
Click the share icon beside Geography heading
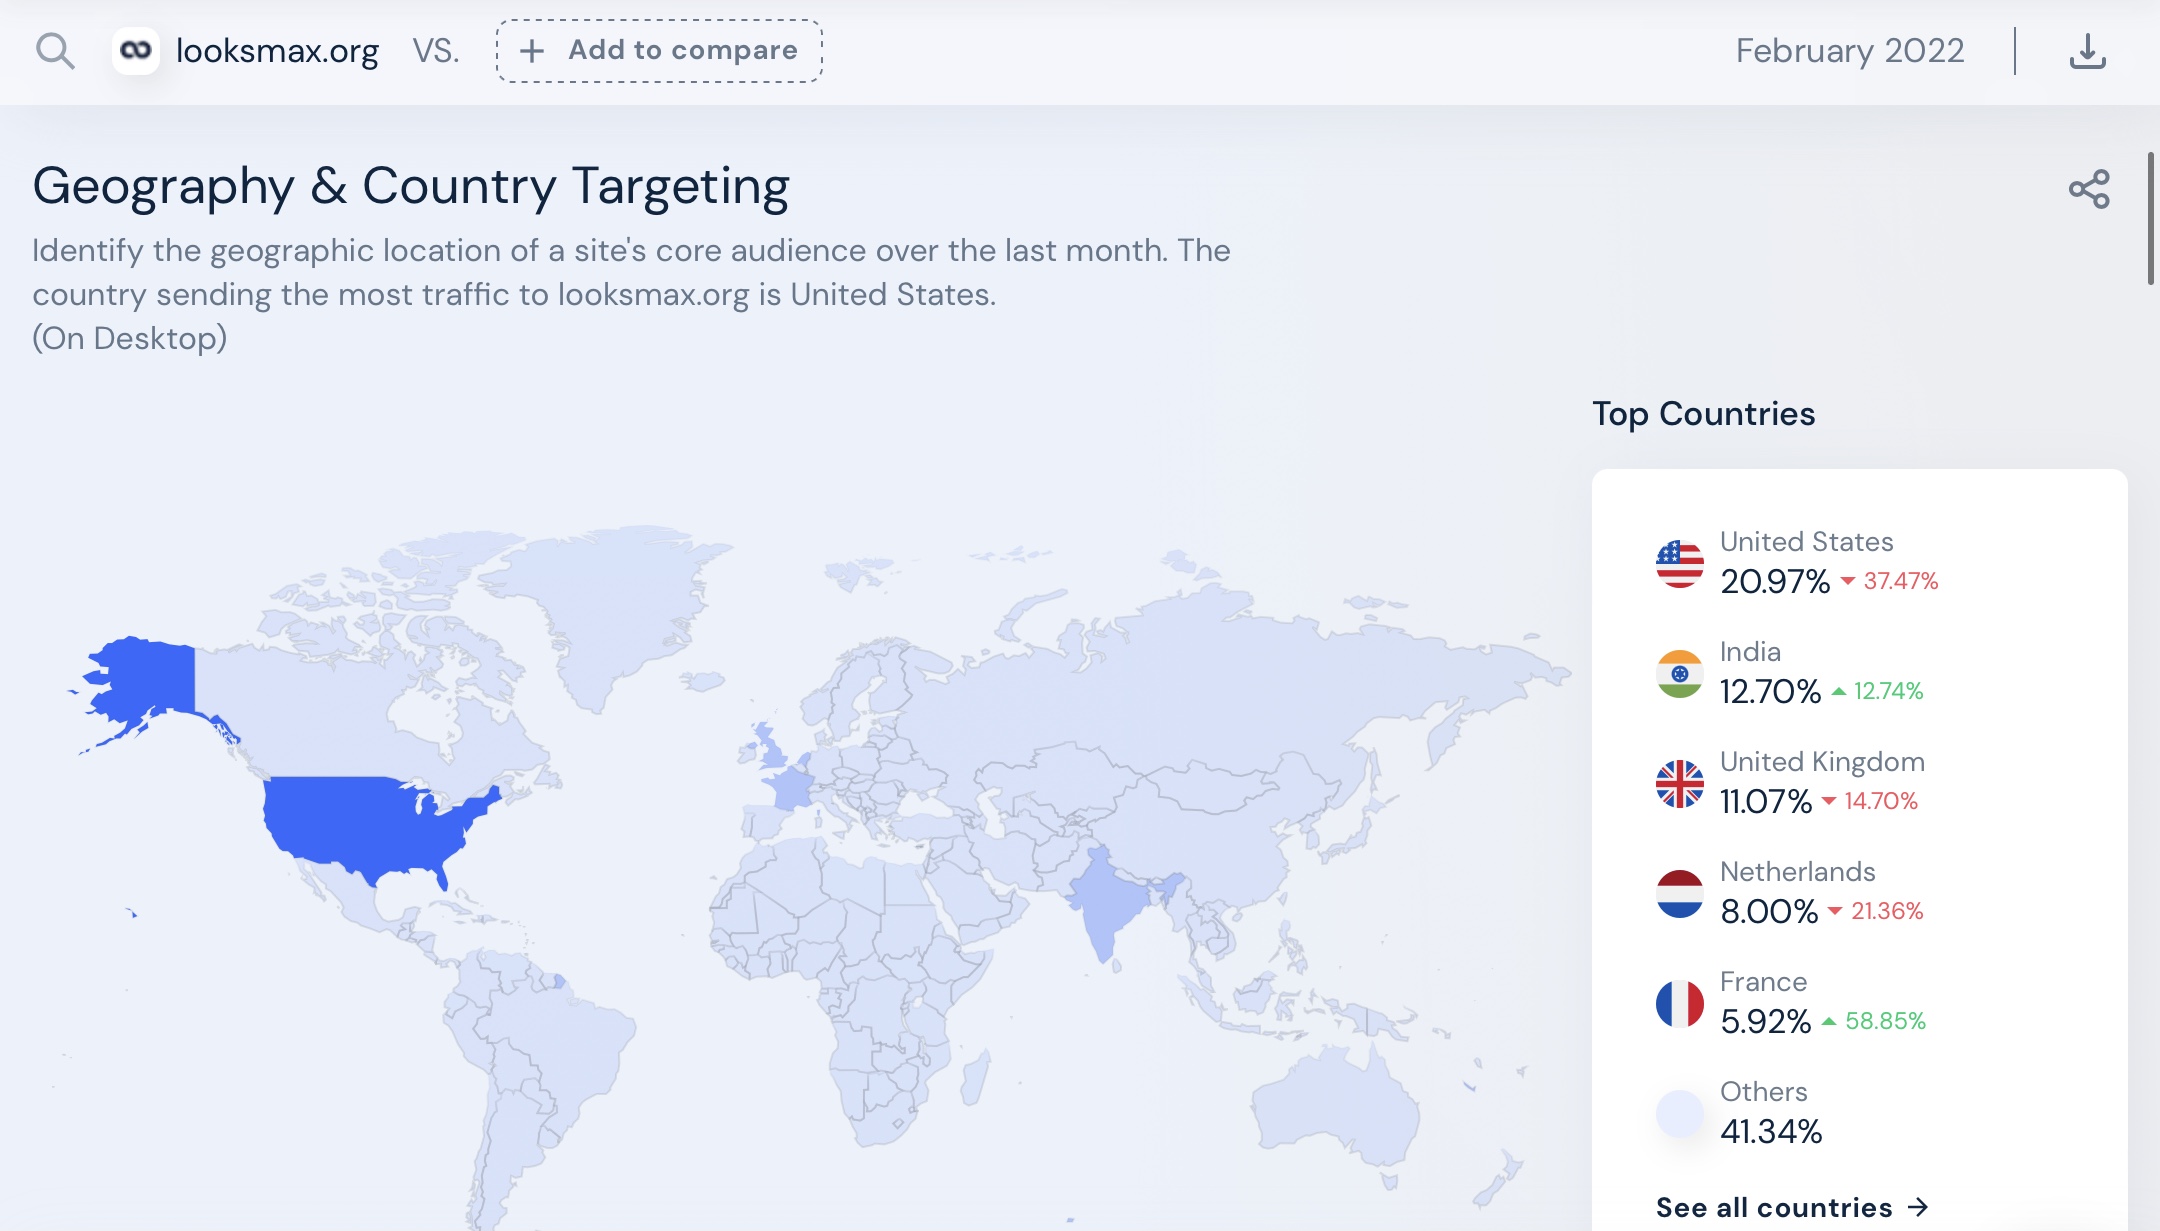pyautogui.click(x=2089, y=188)
